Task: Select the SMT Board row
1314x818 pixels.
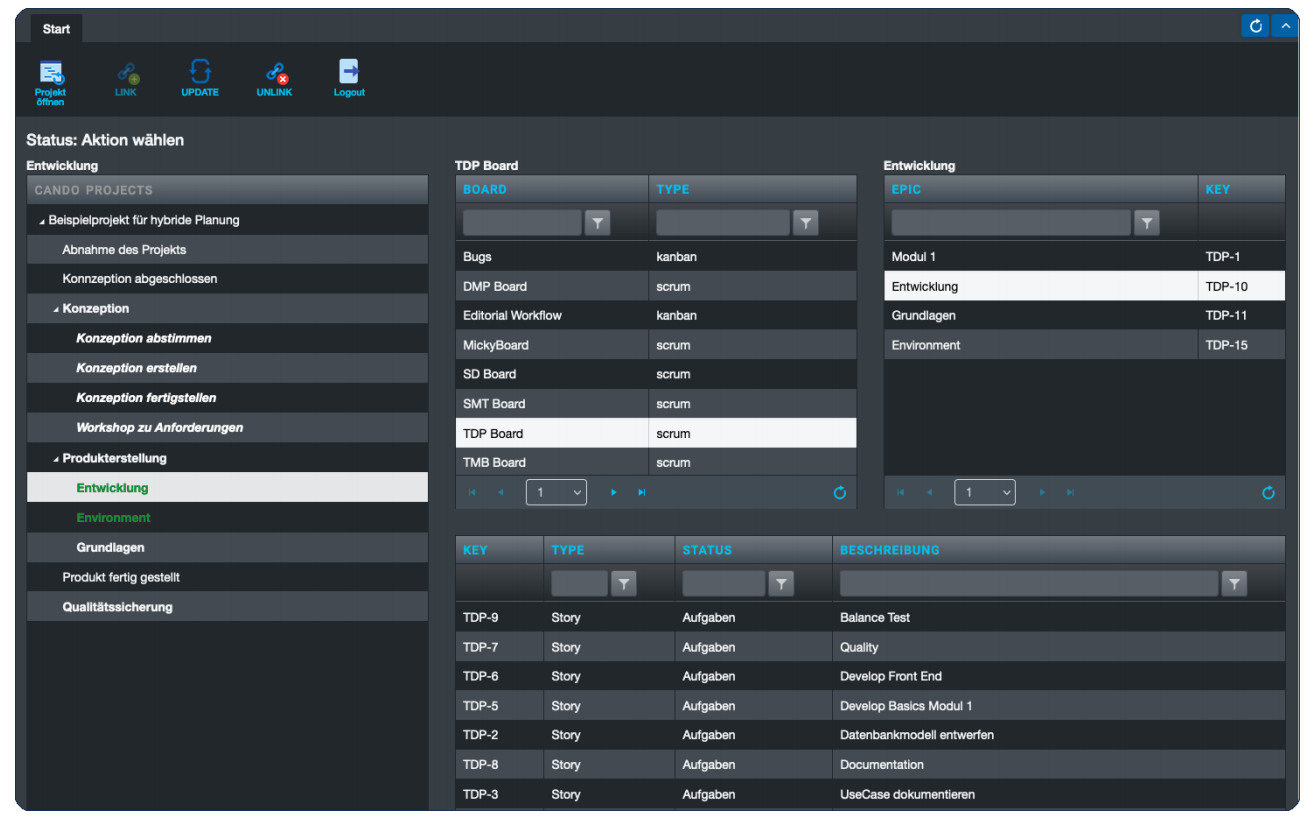Action: coord(656,404)
